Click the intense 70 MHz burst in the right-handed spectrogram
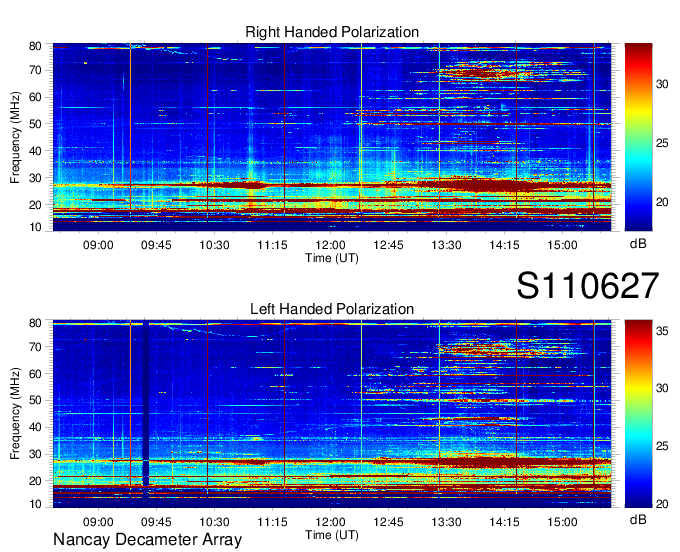The width and height of the screenshot is (680, 552). (479, 72)
